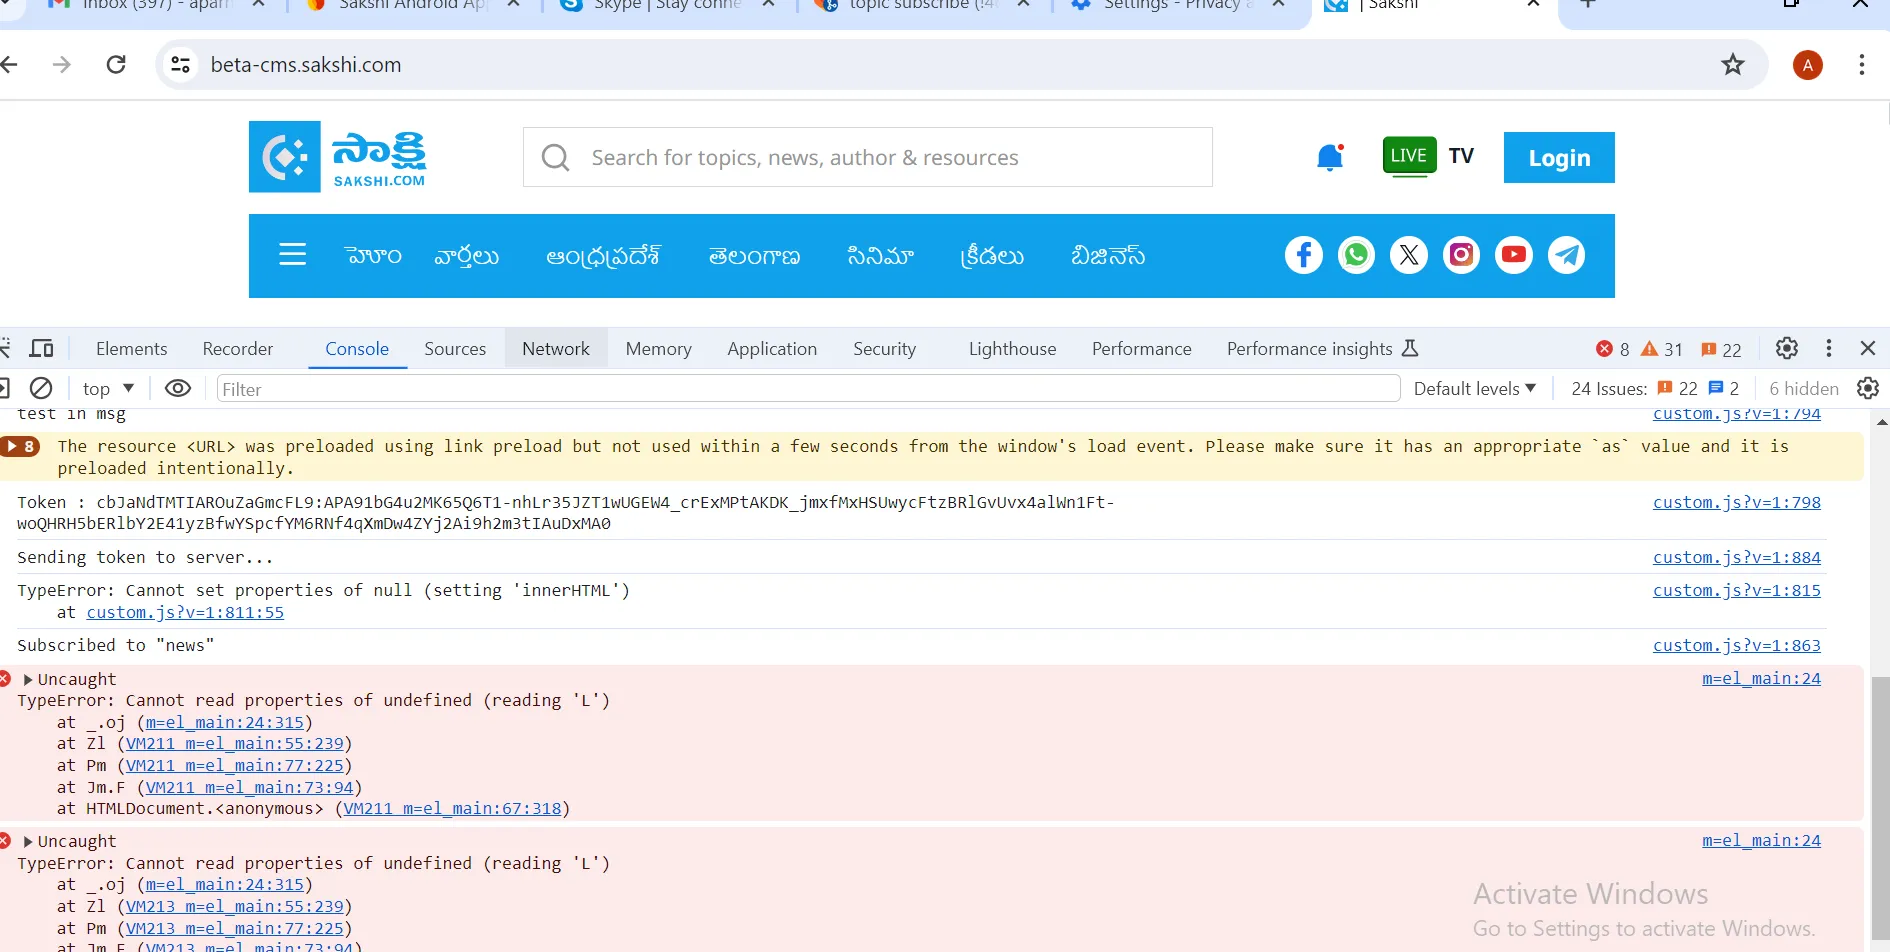Switch to Sources tab
The height and width of the screenshot is (952, 1890).
click(455, 348)
